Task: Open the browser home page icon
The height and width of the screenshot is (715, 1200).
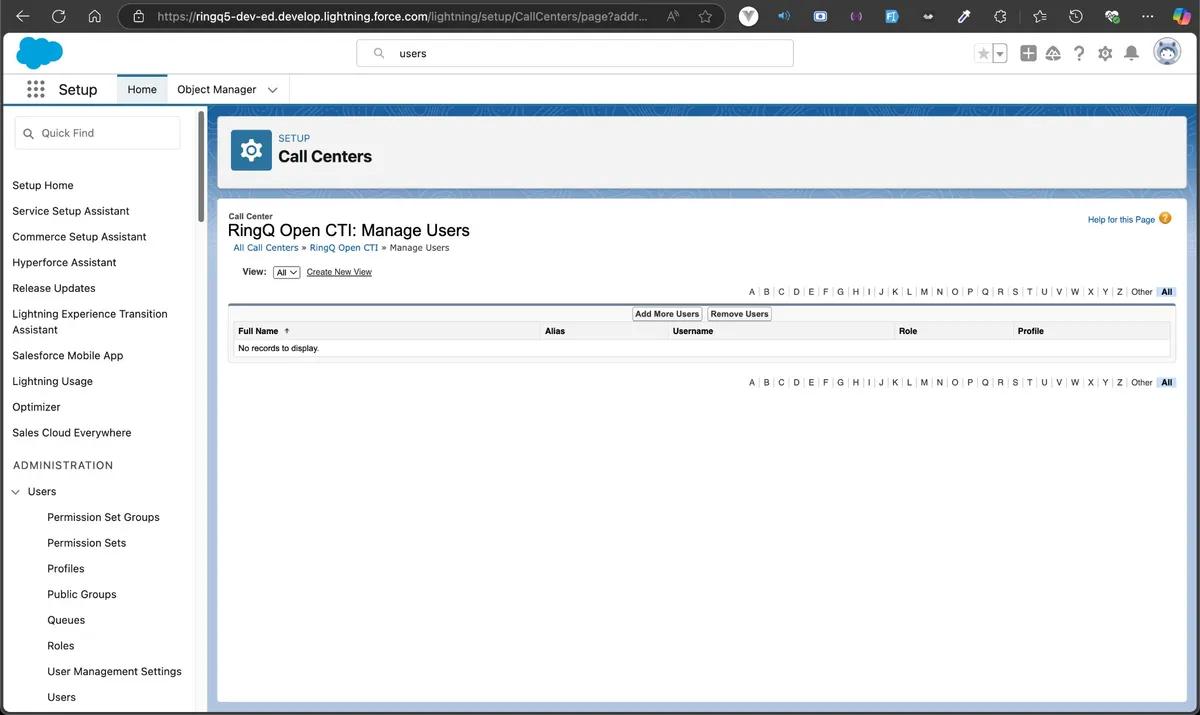Action: point(94,16)
